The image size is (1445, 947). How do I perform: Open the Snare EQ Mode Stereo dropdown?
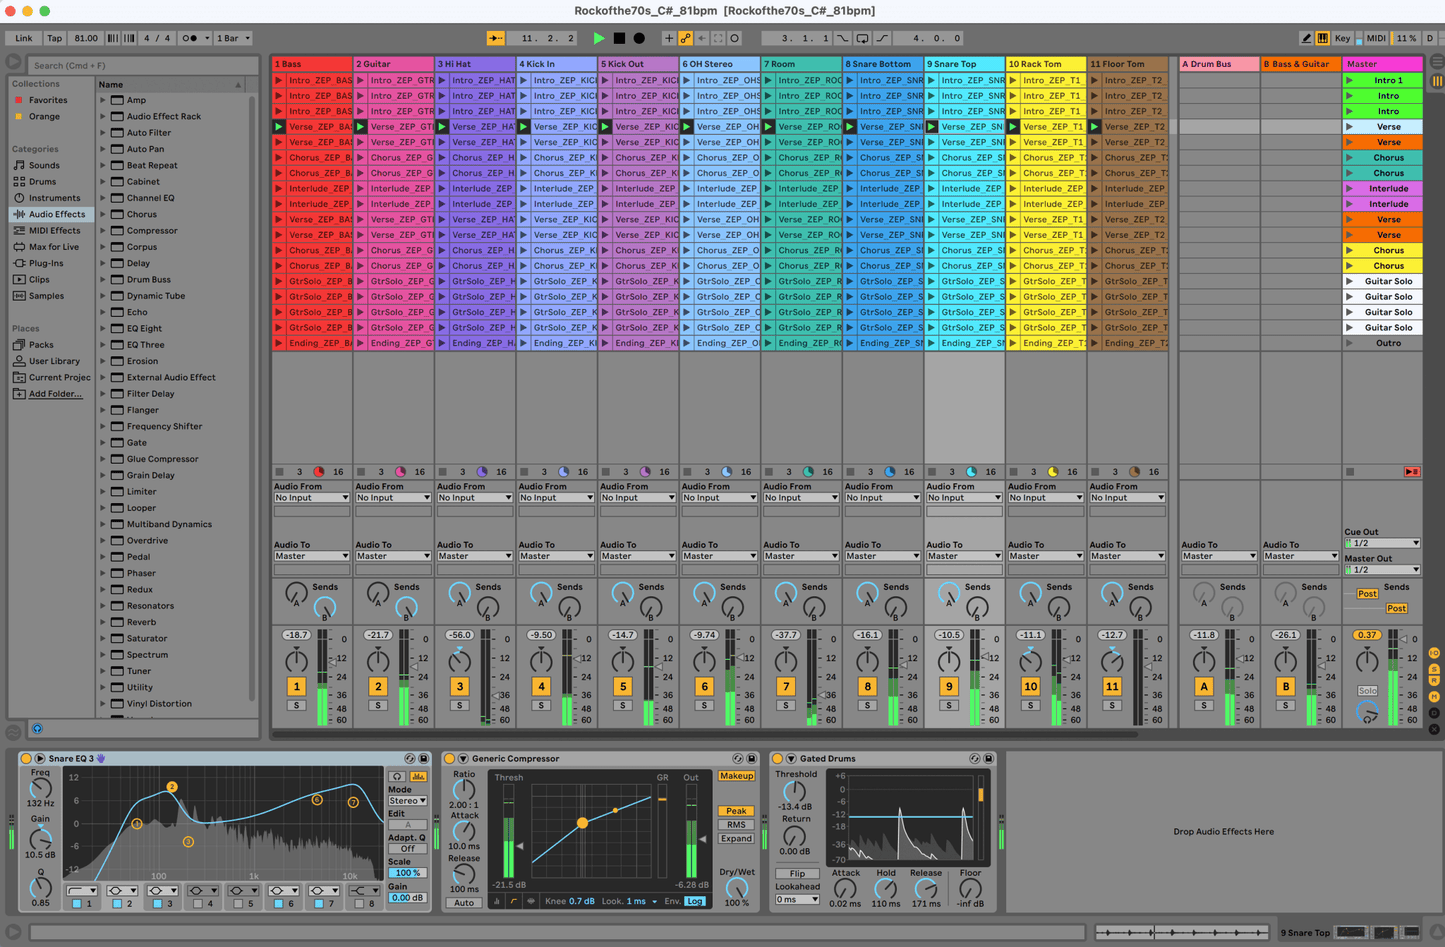407,801
